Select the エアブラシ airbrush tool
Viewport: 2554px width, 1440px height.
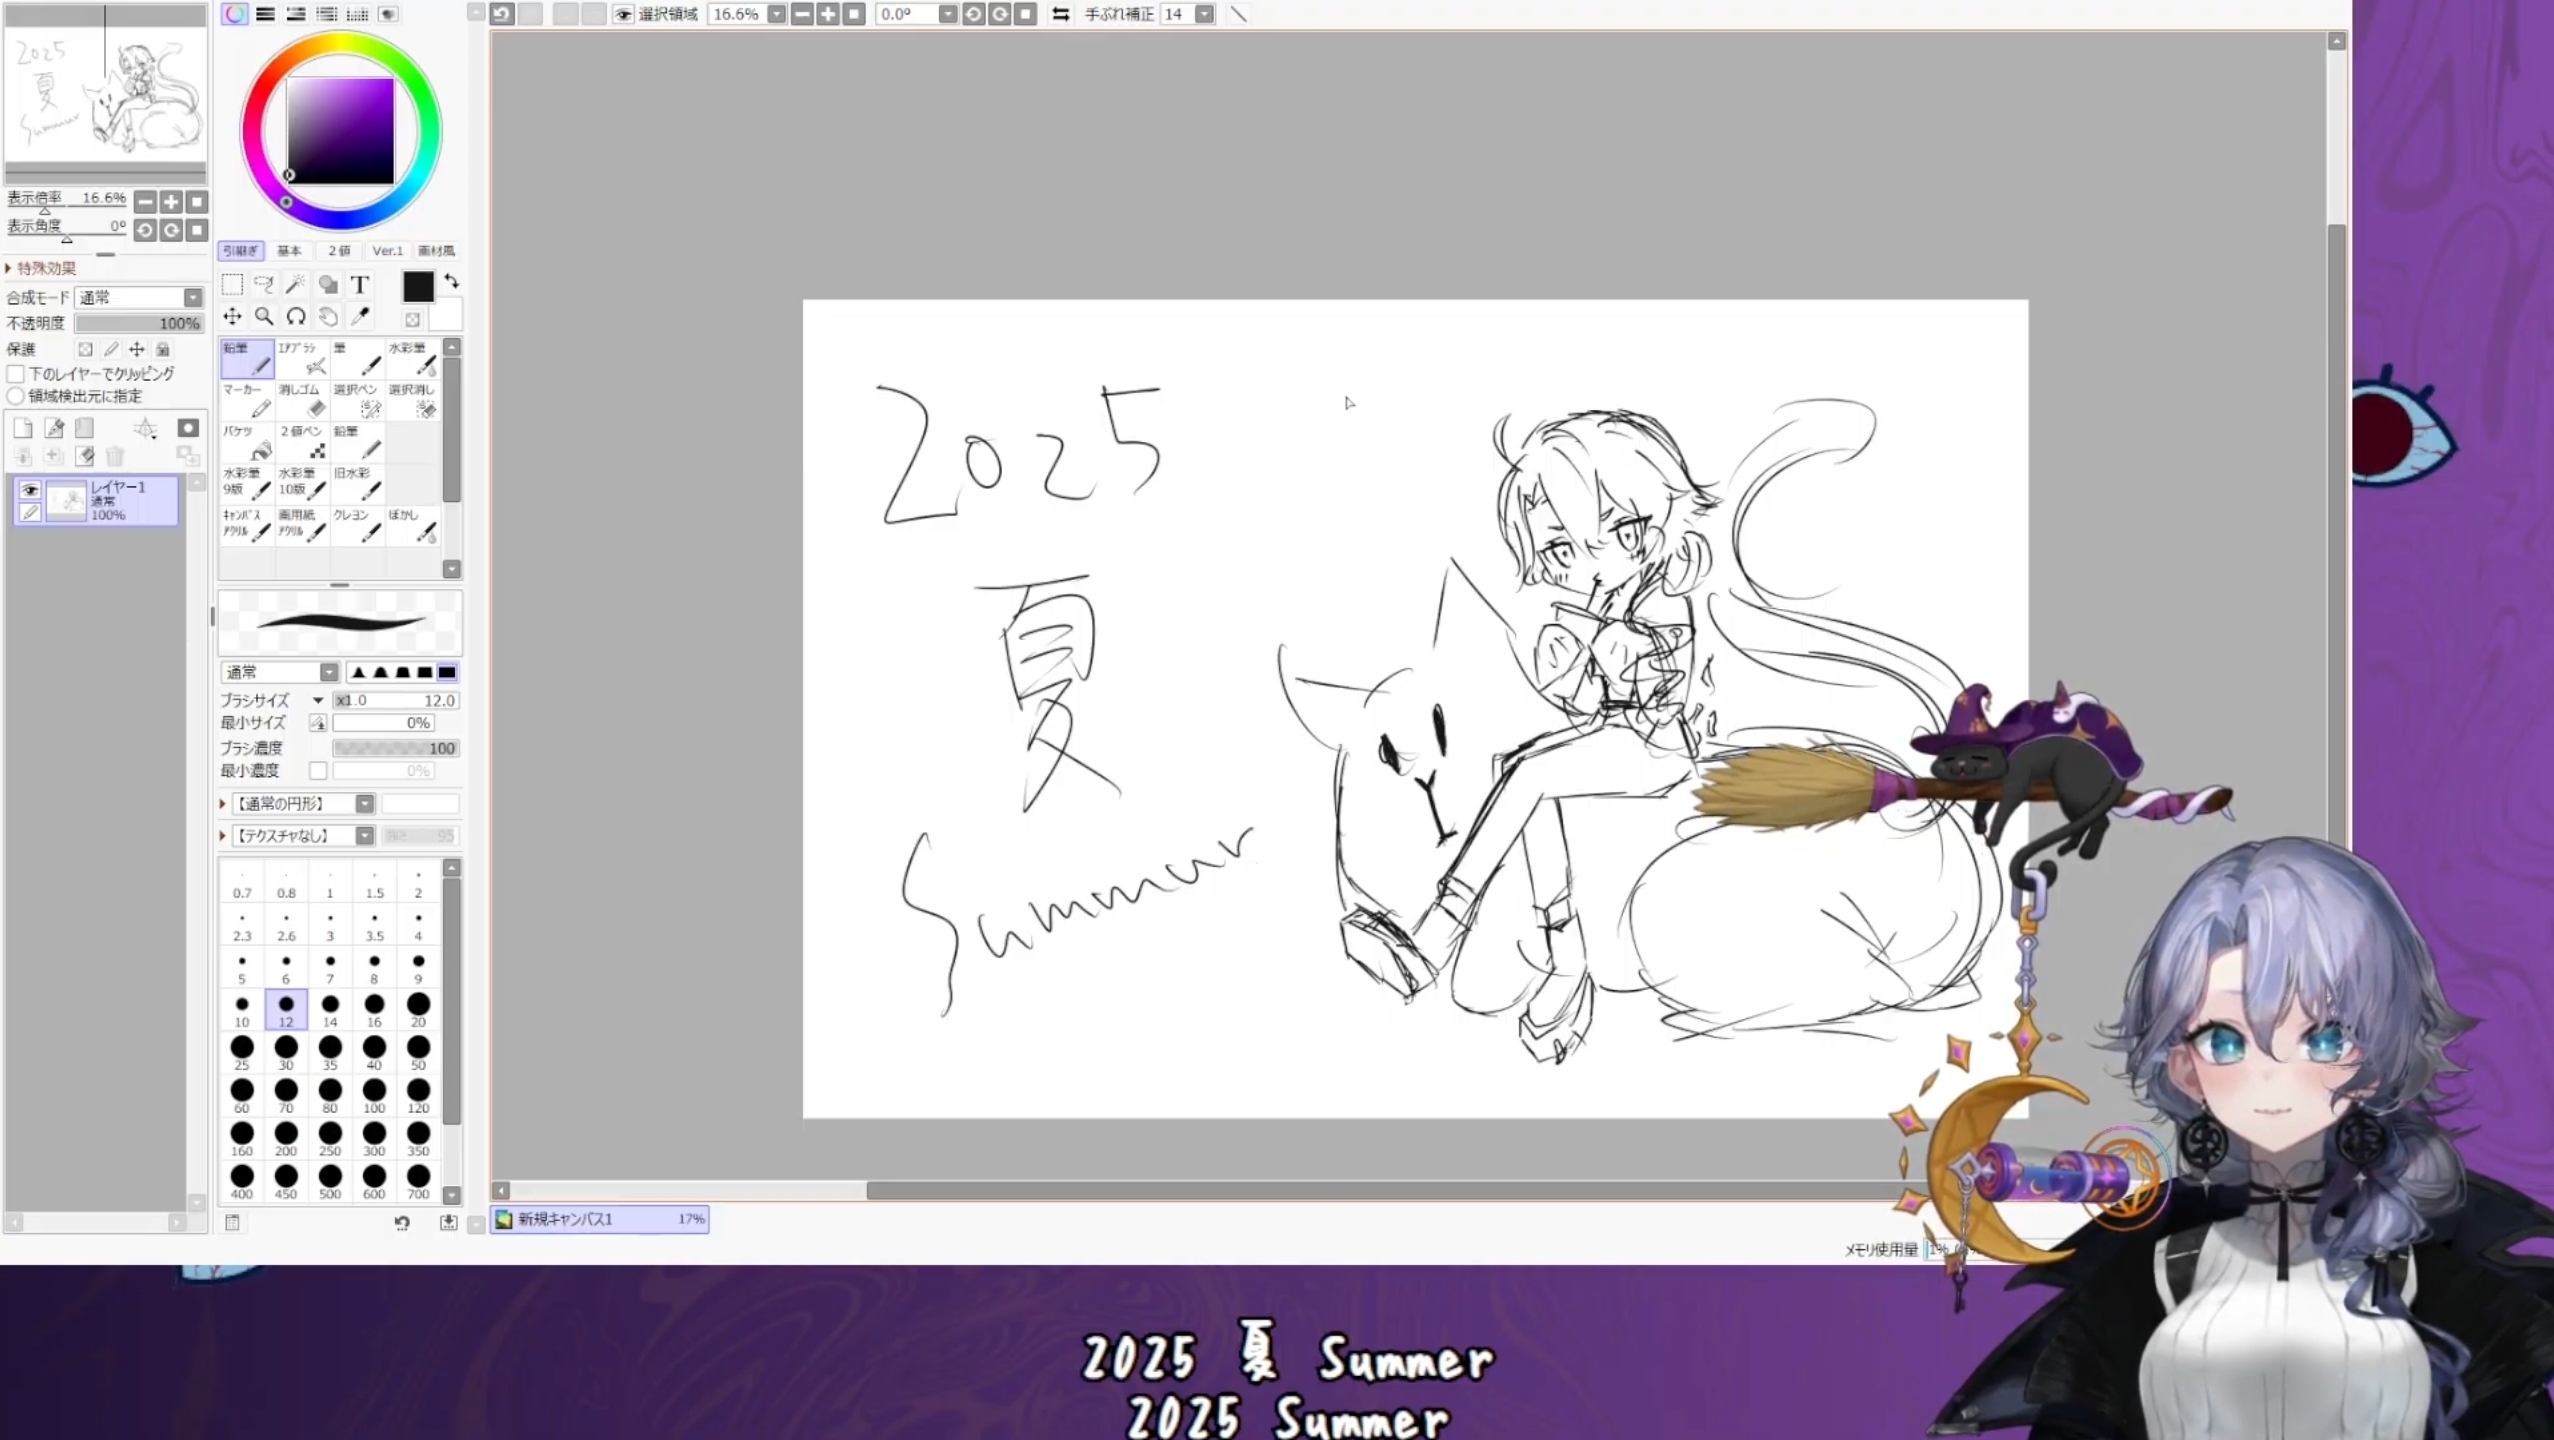[303, 359]
